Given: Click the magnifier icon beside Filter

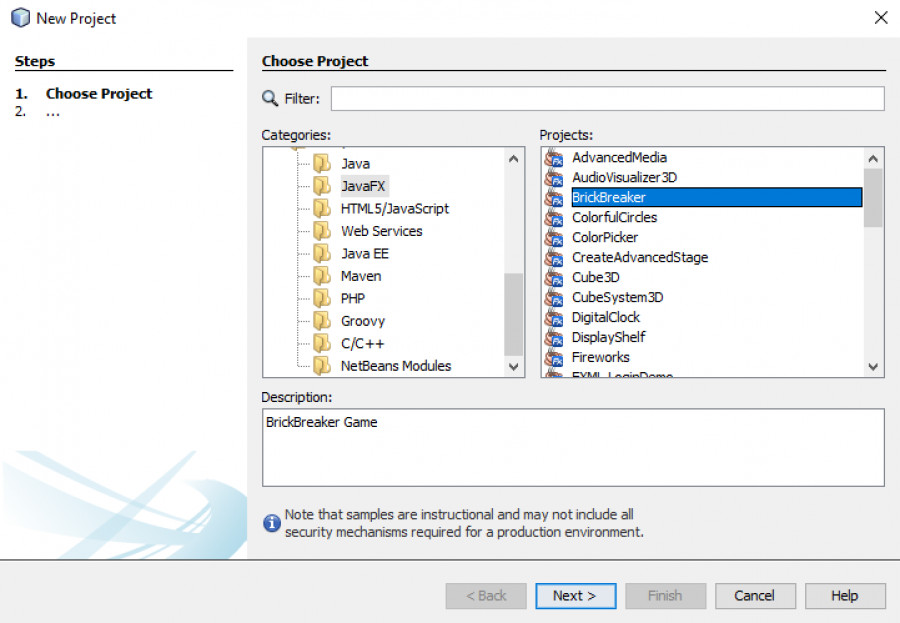Looking at the screenshot, I should coord(270,98).
